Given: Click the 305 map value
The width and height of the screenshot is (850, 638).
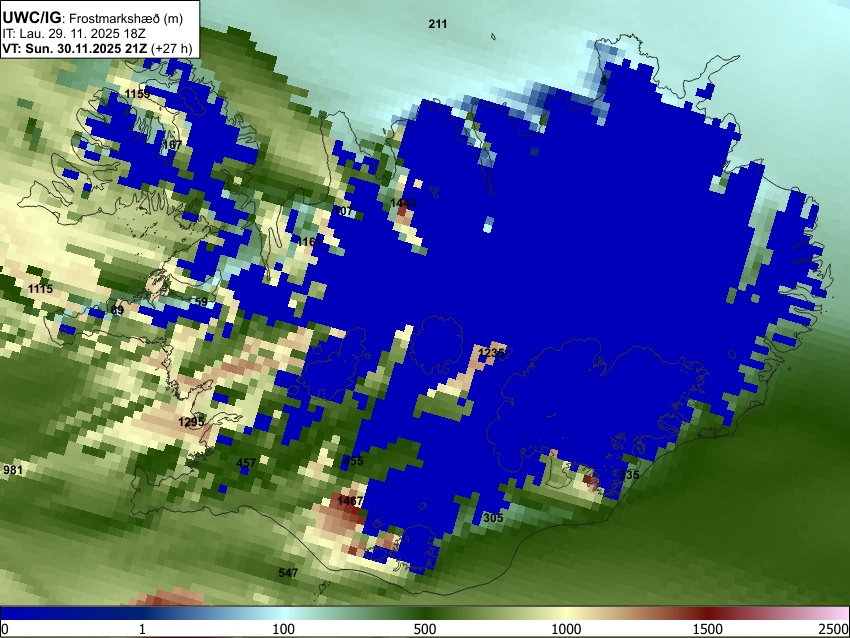Looking at the screenshot, I should point(493,518).
